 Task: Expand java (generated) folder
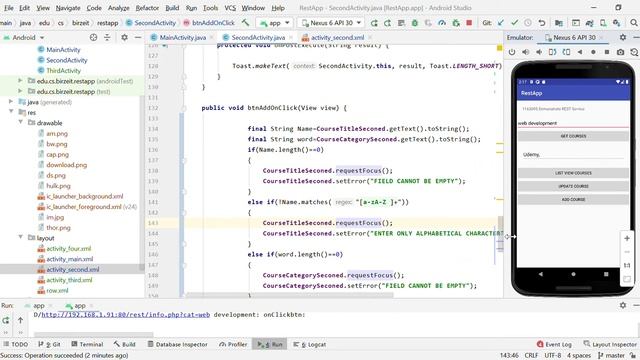[x=11, y=102]
